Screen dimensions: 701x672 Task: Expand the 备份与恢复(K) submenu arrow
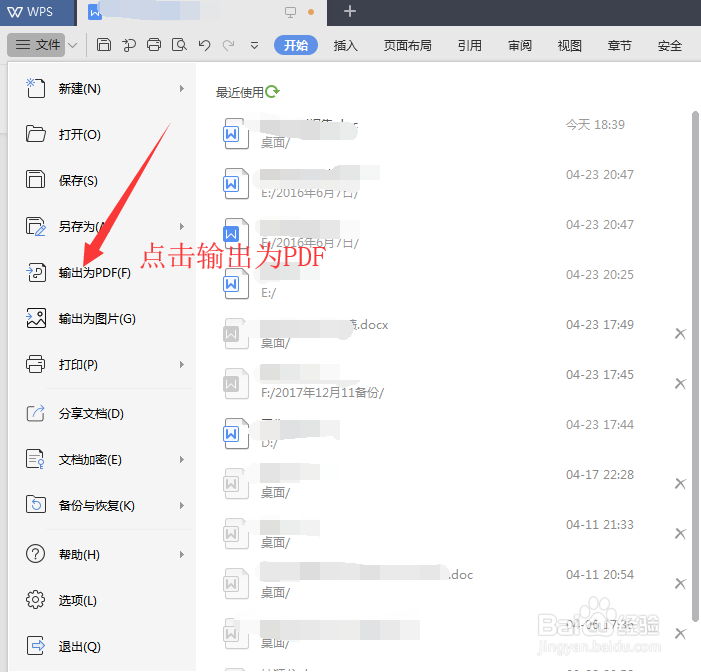click(x=182, y=505)
